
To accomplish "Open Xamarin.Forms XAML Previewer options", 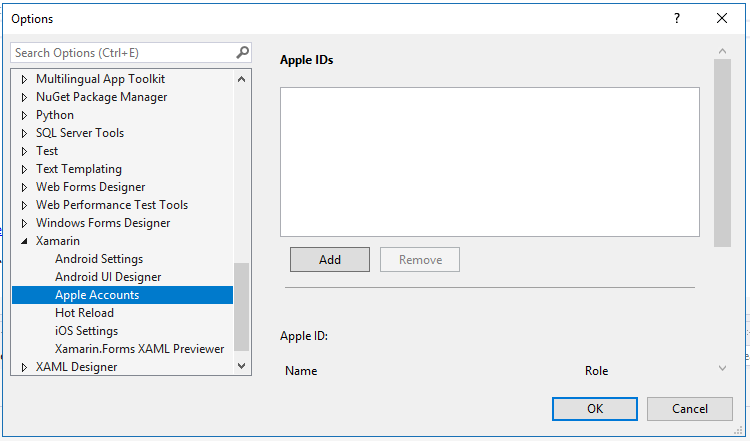I will (139, 349).
